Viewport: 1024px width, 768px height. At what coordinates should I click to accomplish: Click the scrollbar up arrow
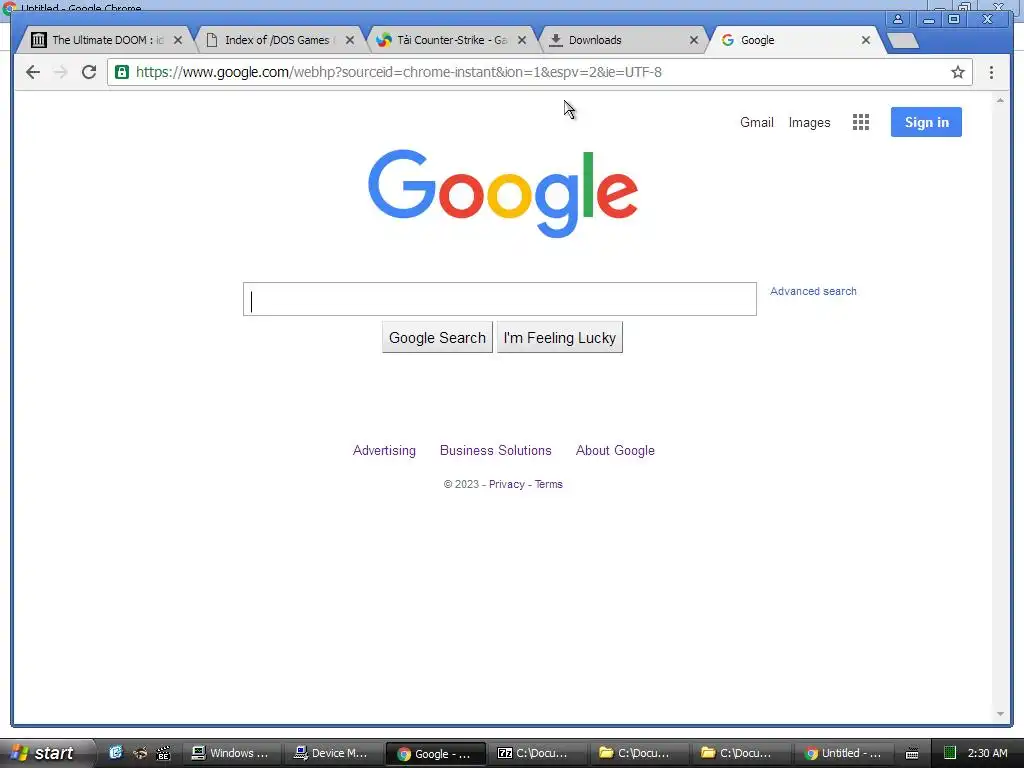[1000, 101]
